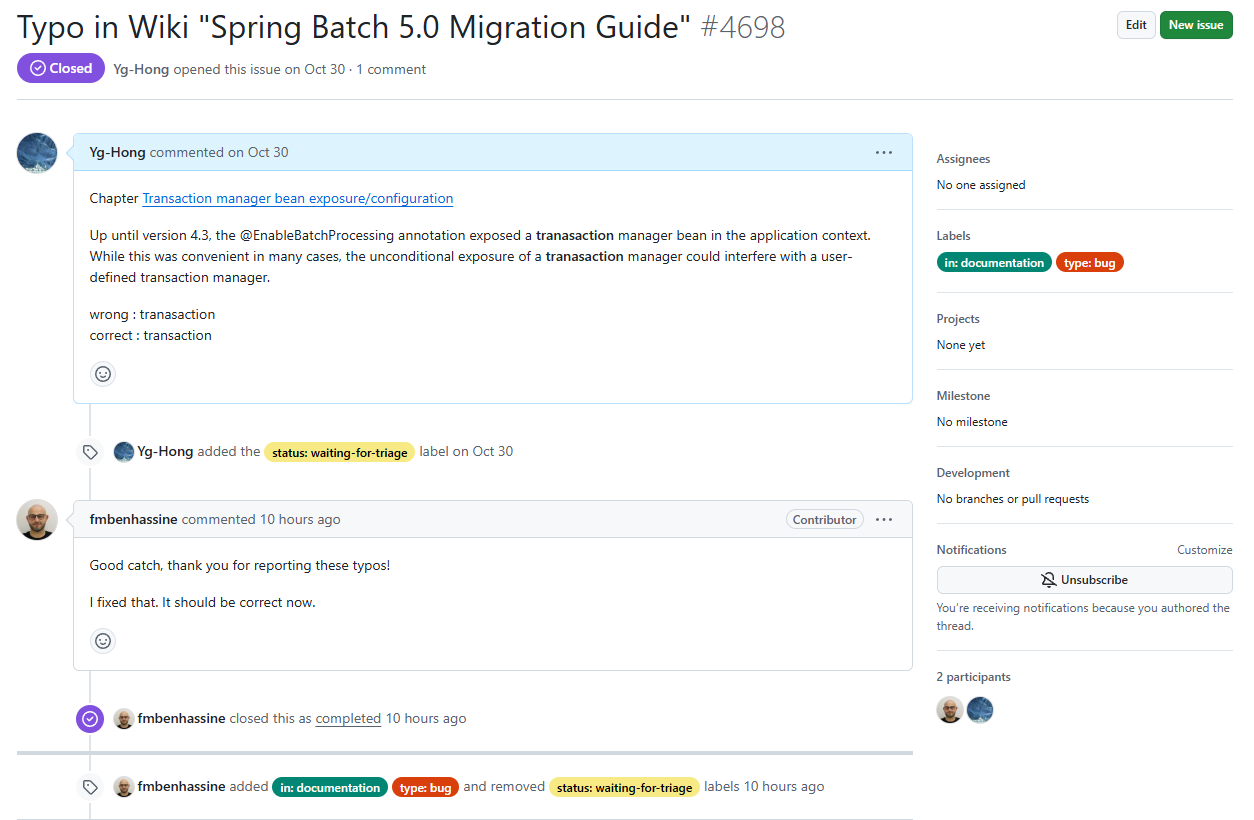The image size is (1254, 820).
Task: Click 'No branches or pull requests' text
Action: click(x=1013, y=499)
